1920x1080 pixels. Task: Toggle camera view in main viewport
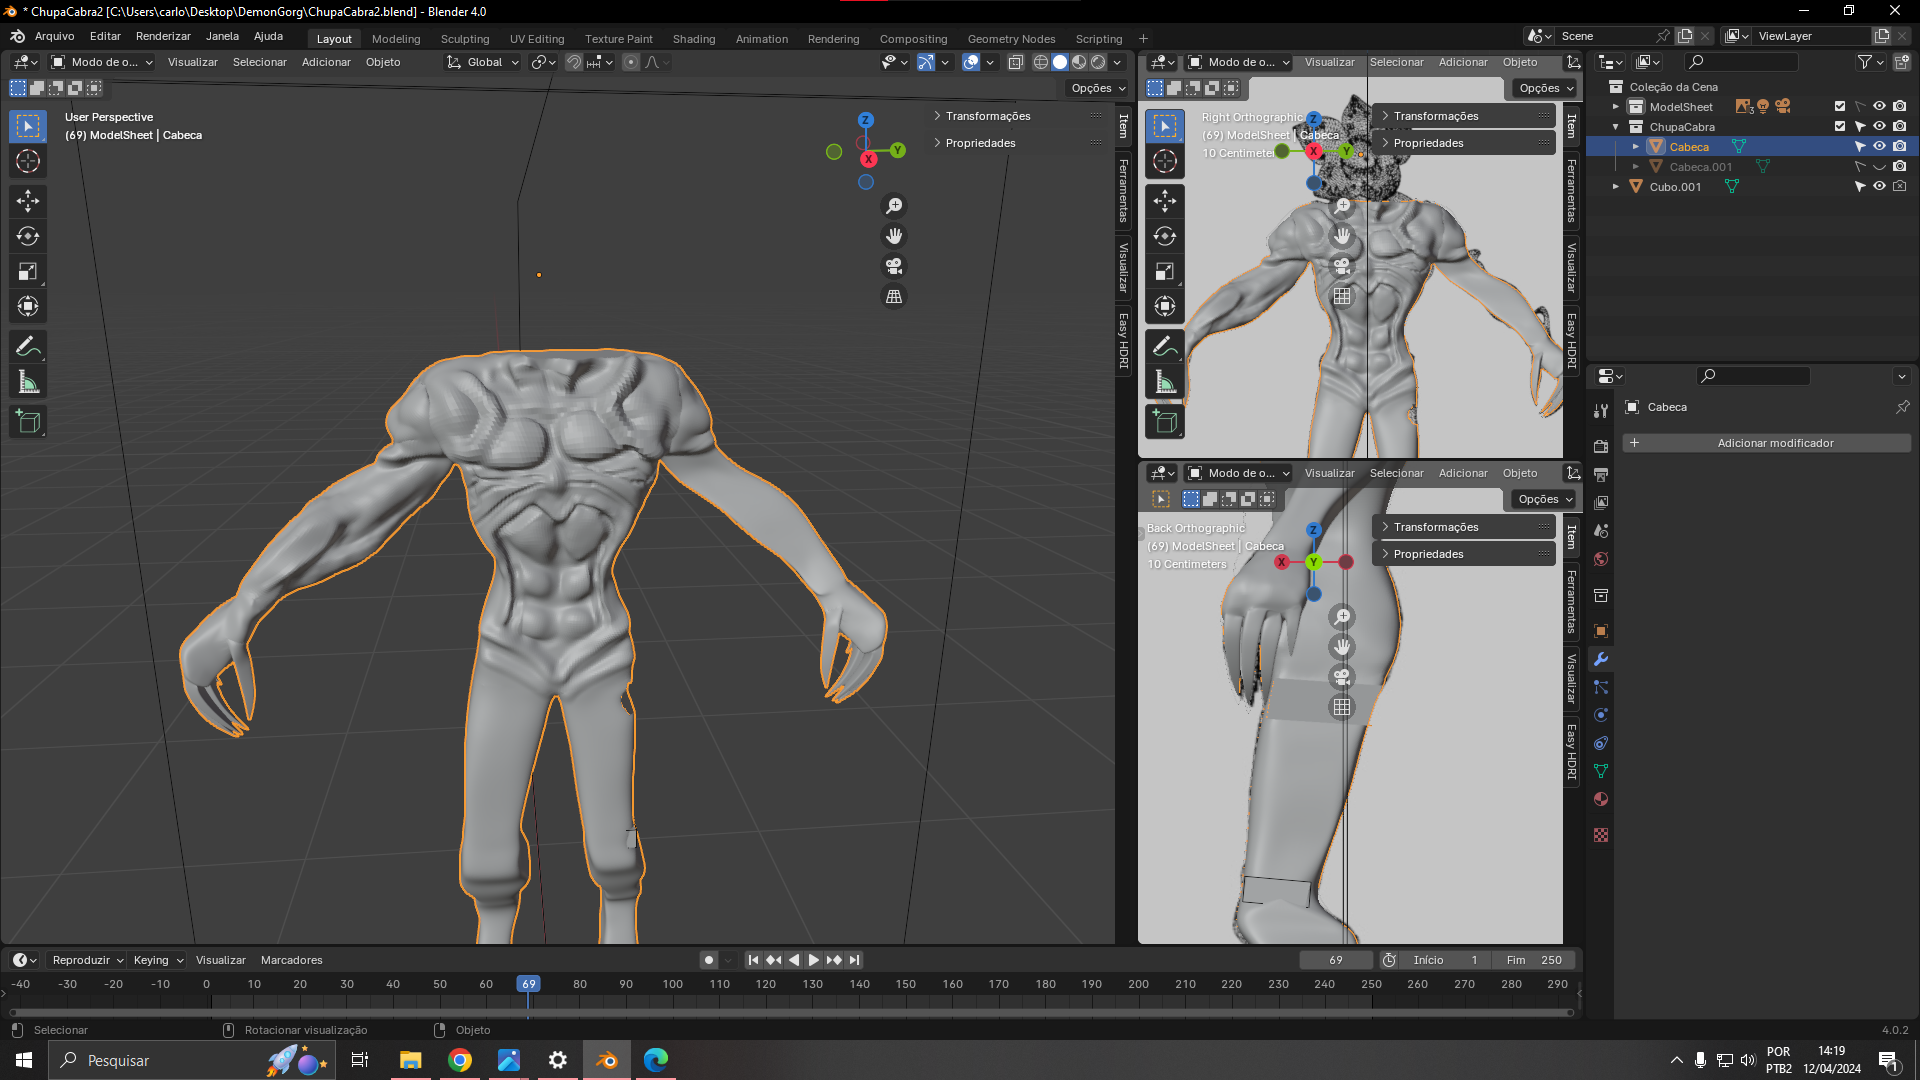point(894,266)
